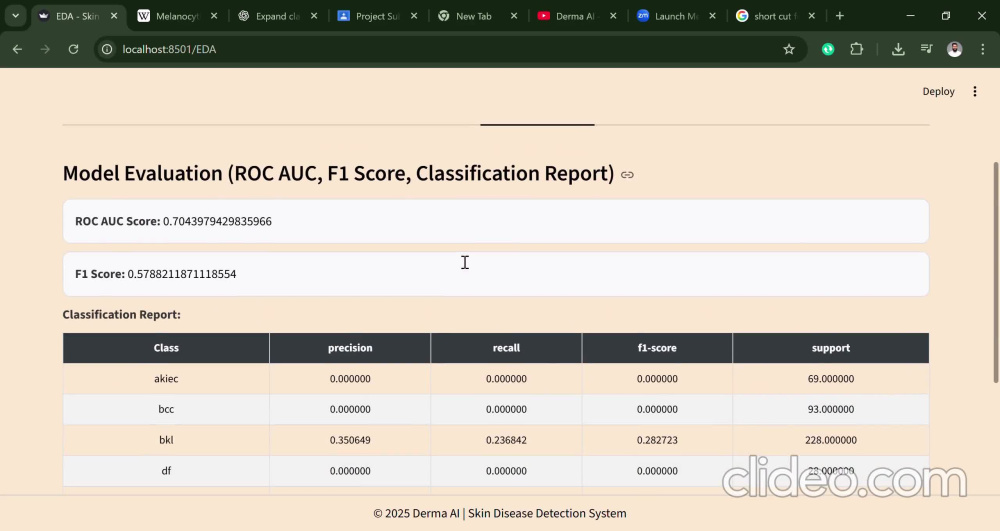1000x531 pixels.
Task: Switch to the Project Su tab
Action: click(x=377, y=17)
